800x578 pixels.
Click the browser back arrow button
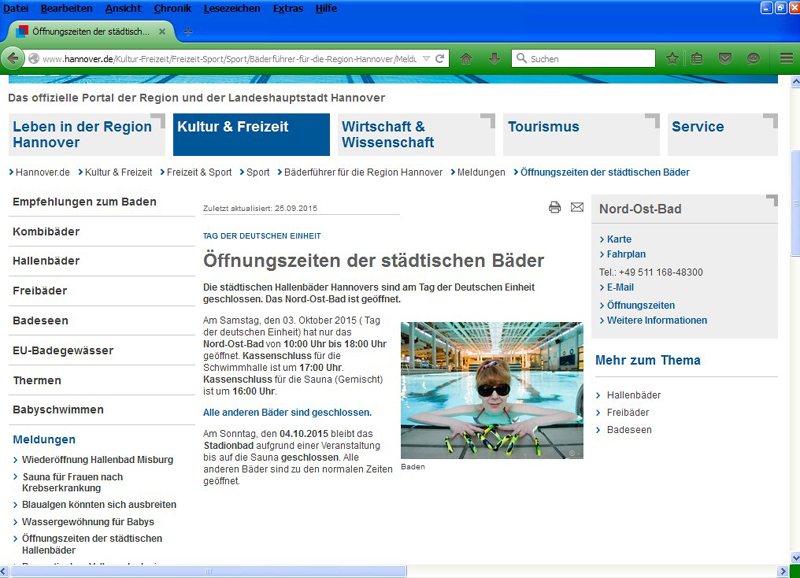pyautogui.click(x=15, y=58)
